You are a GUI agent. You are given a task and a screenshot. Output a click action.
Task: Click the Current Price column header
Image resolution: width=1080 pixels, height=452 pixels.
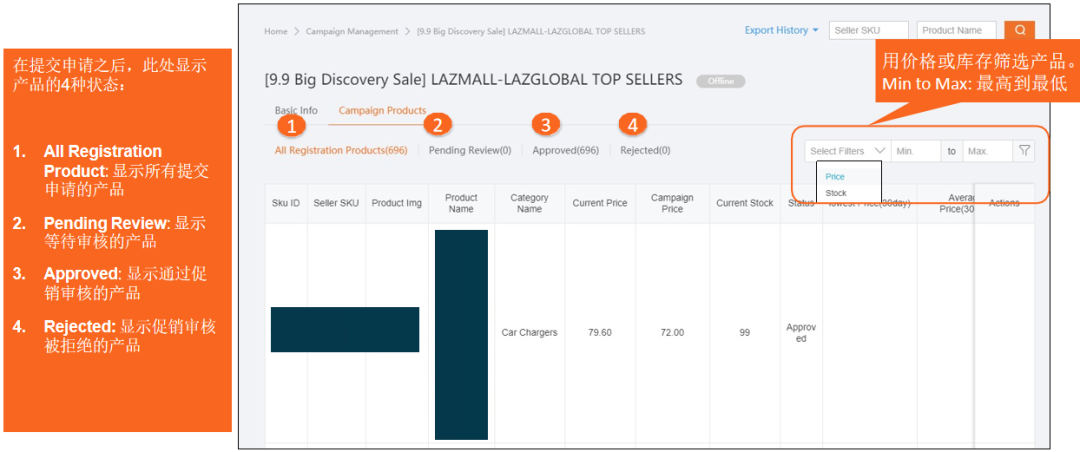coord(600,203)
